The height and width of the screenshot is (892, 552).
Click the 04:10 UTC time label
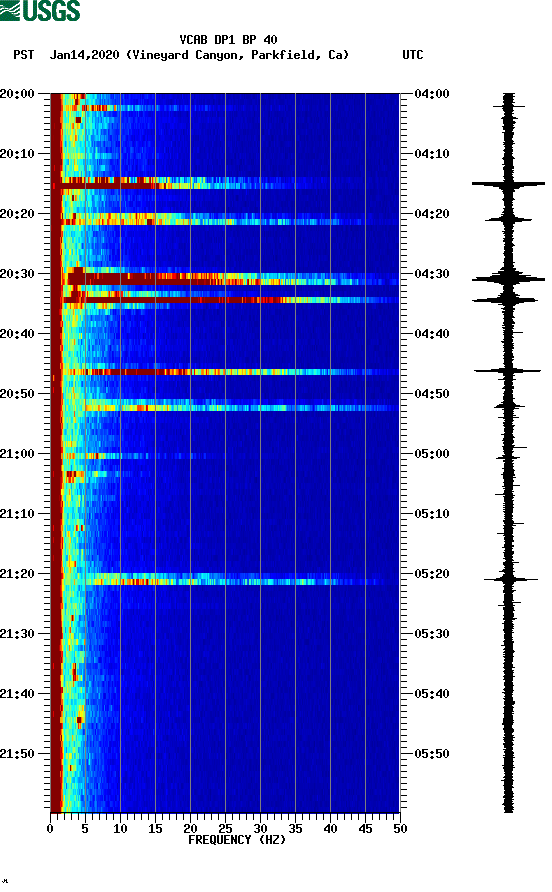(x=432, y=154)
